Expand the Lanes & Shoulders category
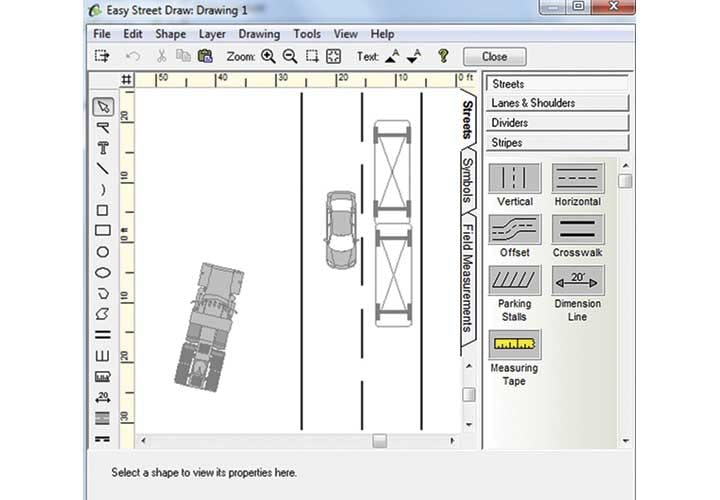Image resolution: width=720 pixels, height=500 pixels. pos(557,103)
